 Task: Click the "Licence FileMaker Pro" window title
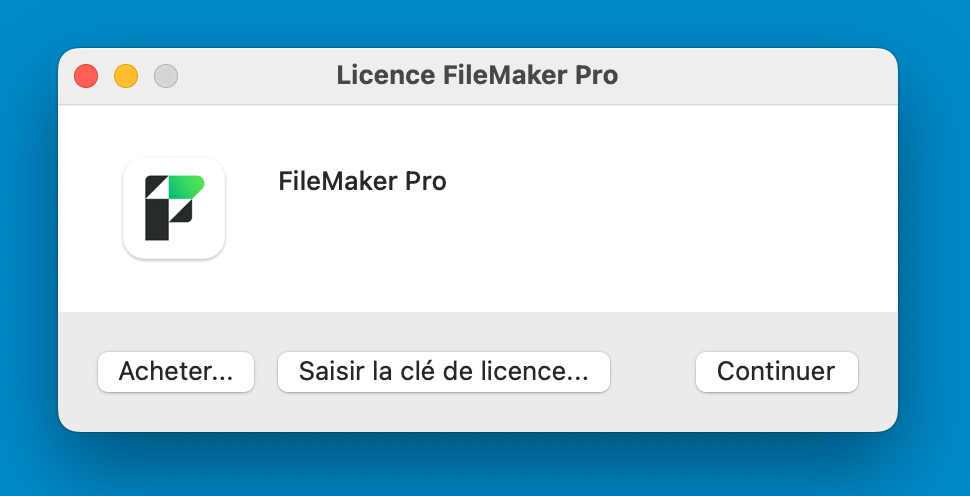pos(477,76)
